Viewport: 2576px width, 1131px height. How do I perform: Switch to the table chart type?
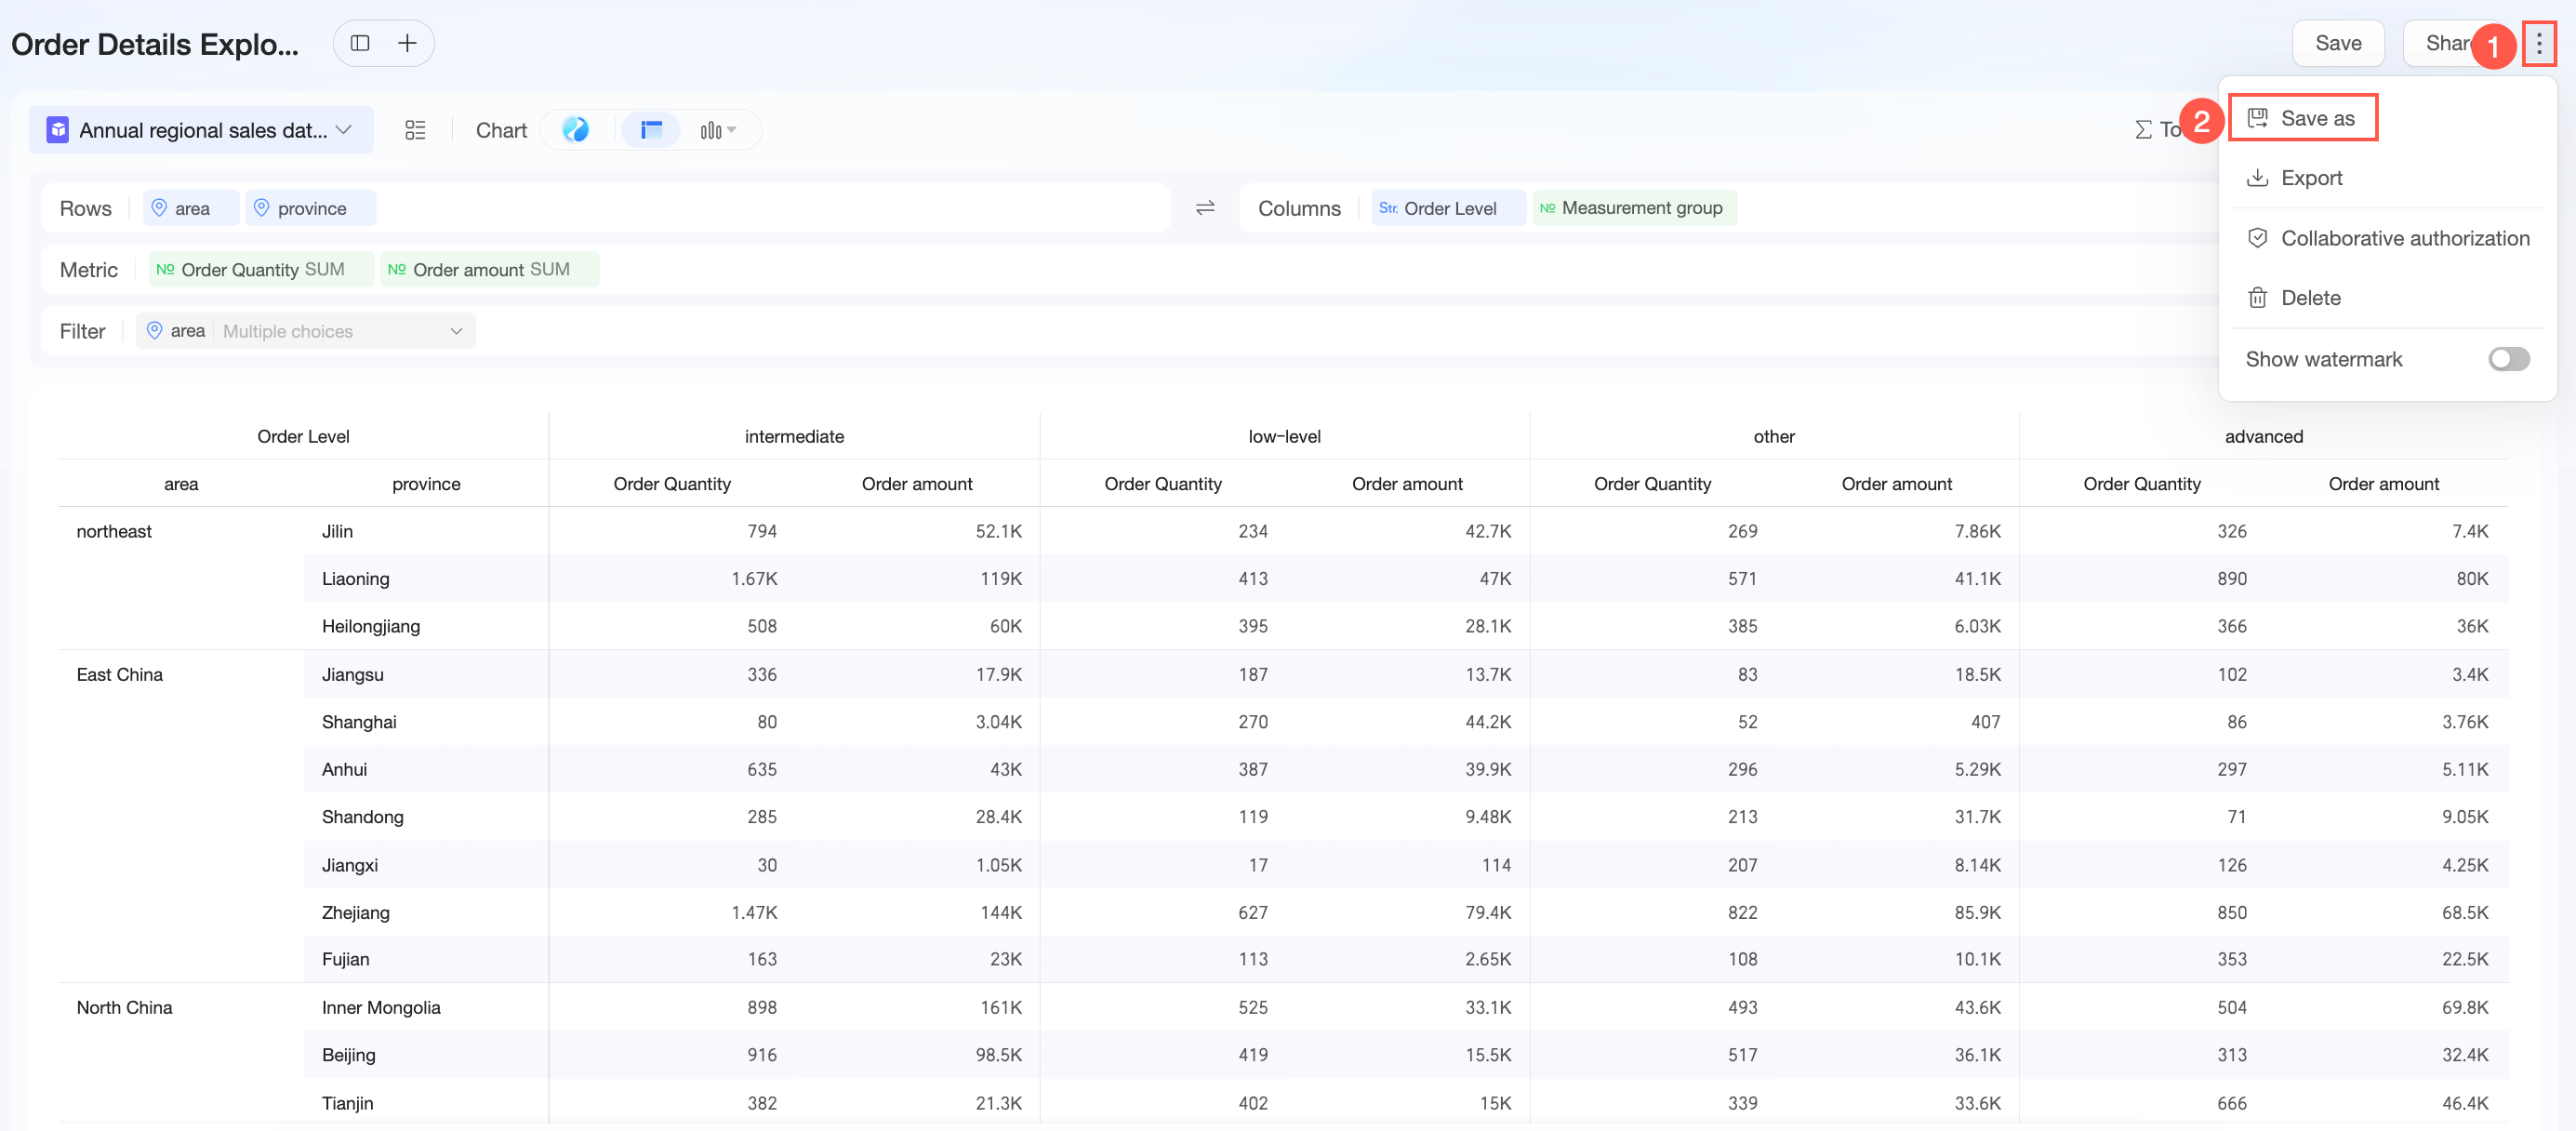tap(652, 130)
